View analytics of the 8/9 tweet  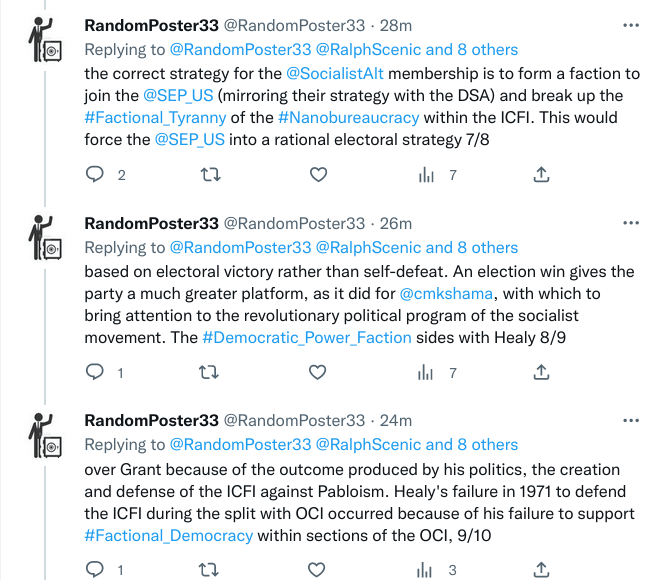pyautogui.click(x=426, y=372)
